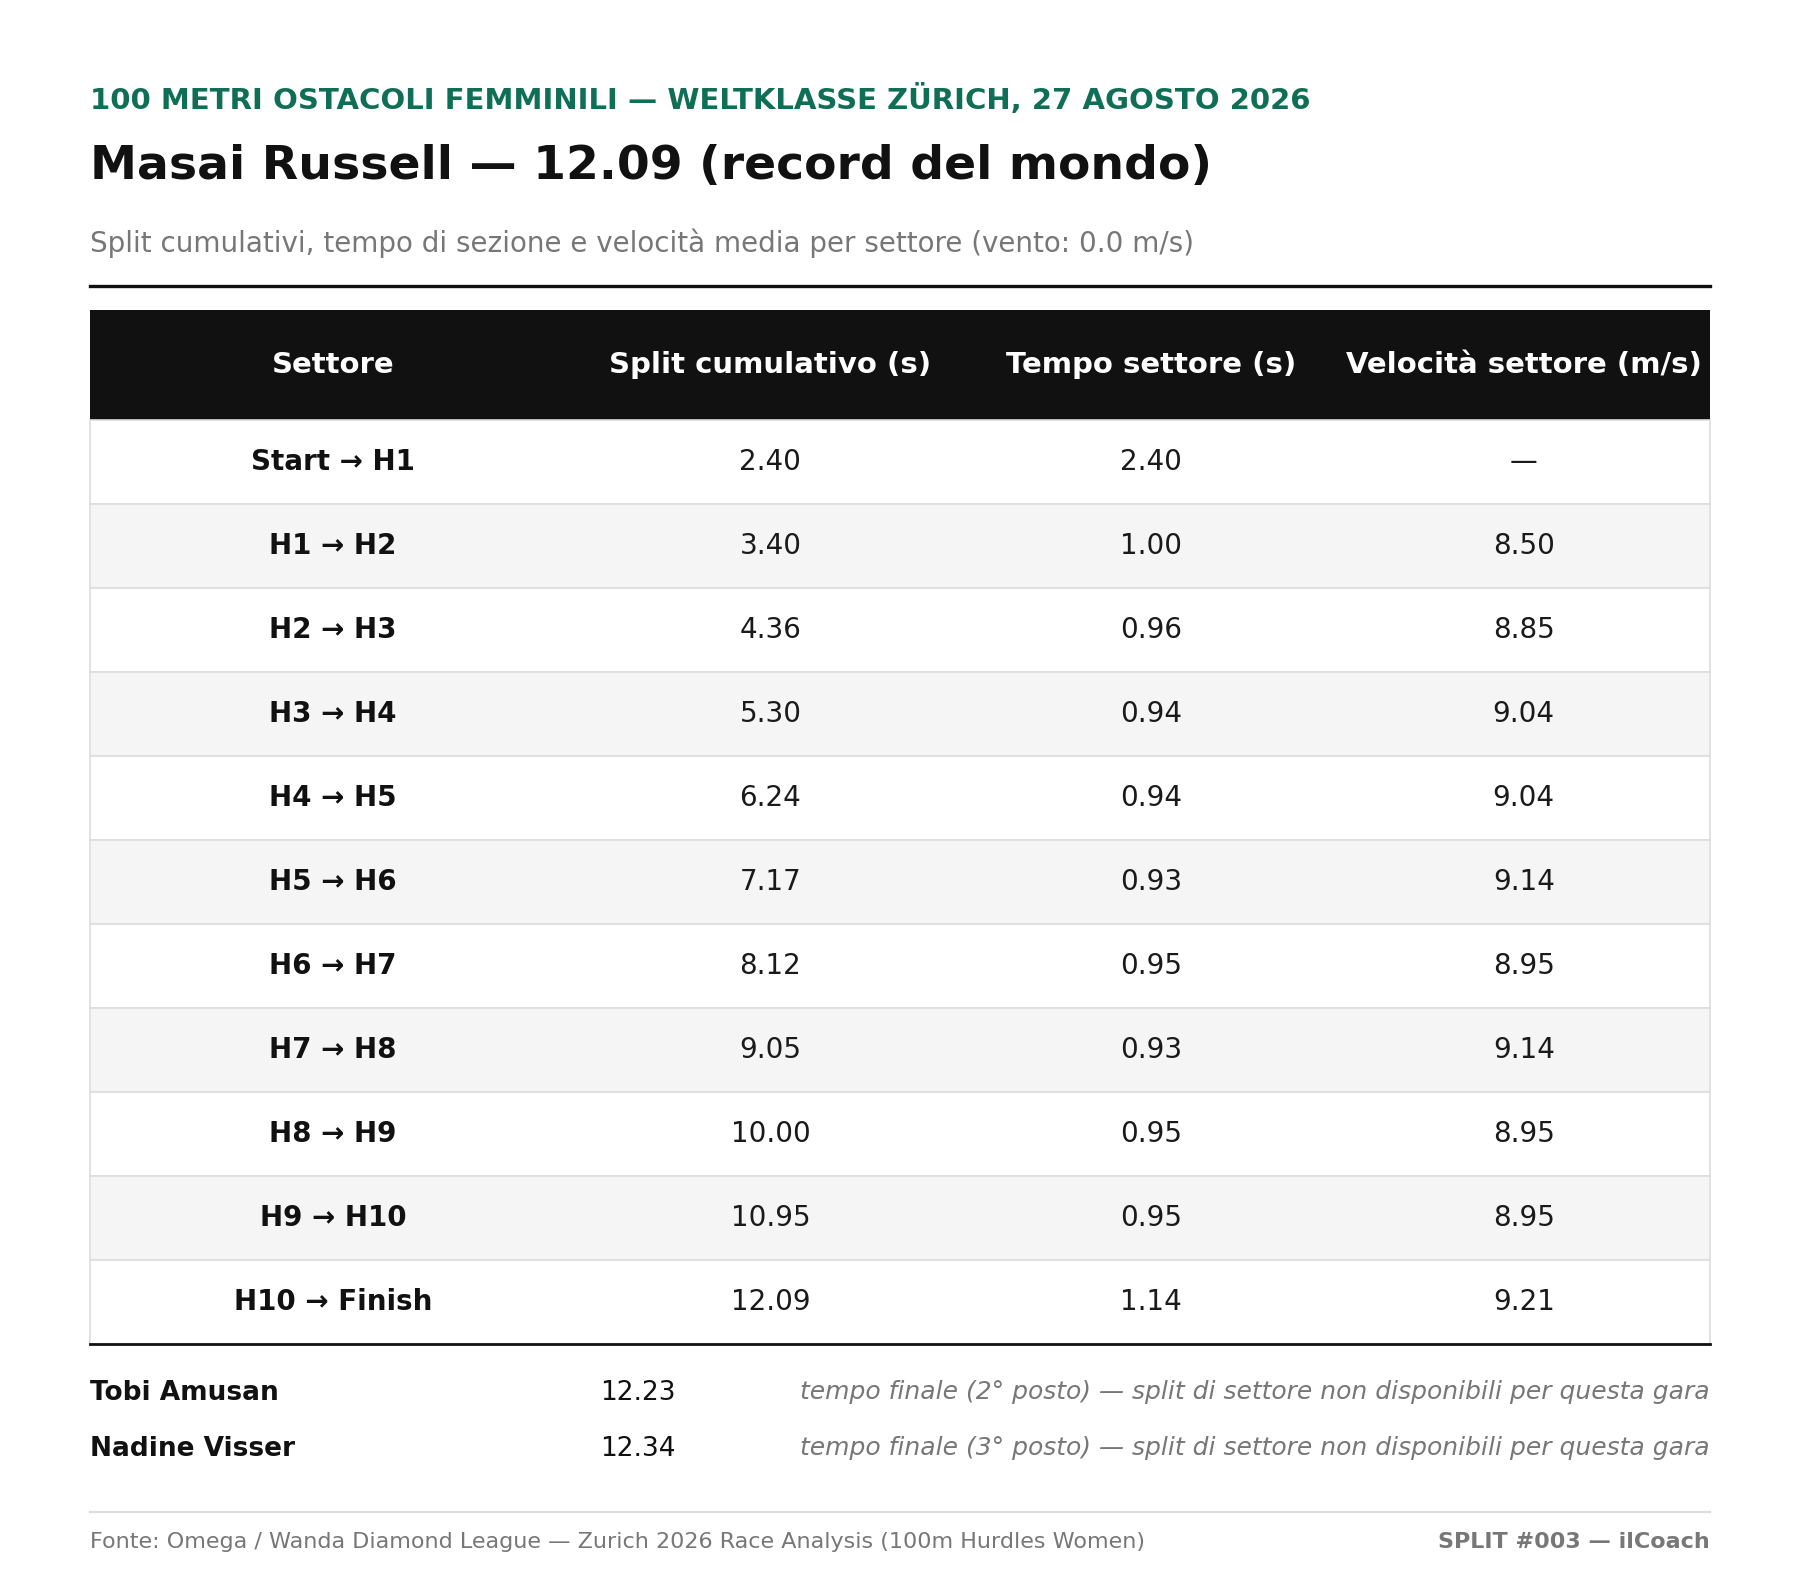
Task: Click the final 12.09 split time
Action: tap(770, 1301)
